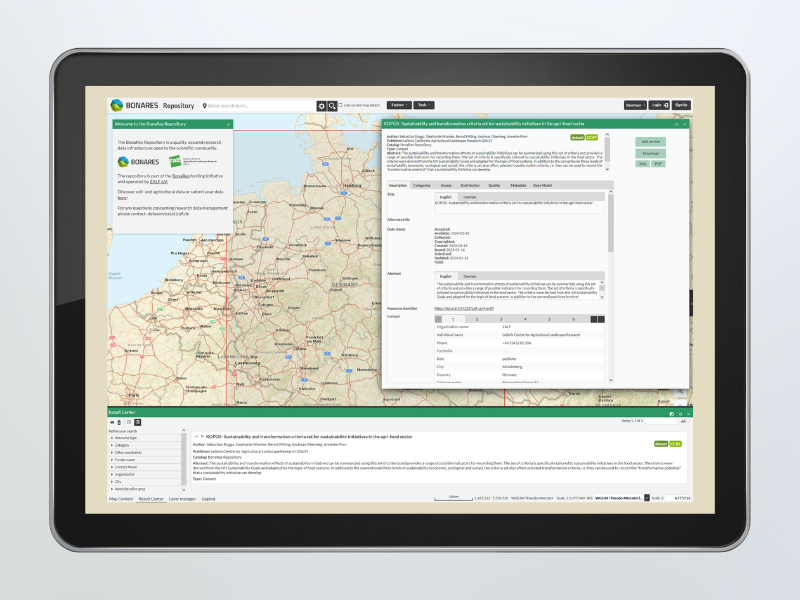Expand the 'Contact Name' filter
Viewport: 800px width, 600px height.
(x=145, y=467)
